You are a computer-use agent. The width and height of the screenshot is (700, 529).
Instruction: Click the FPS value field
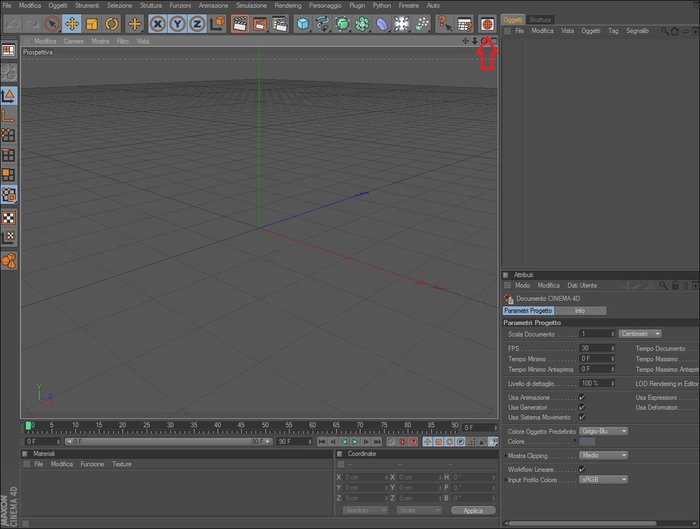597,348
